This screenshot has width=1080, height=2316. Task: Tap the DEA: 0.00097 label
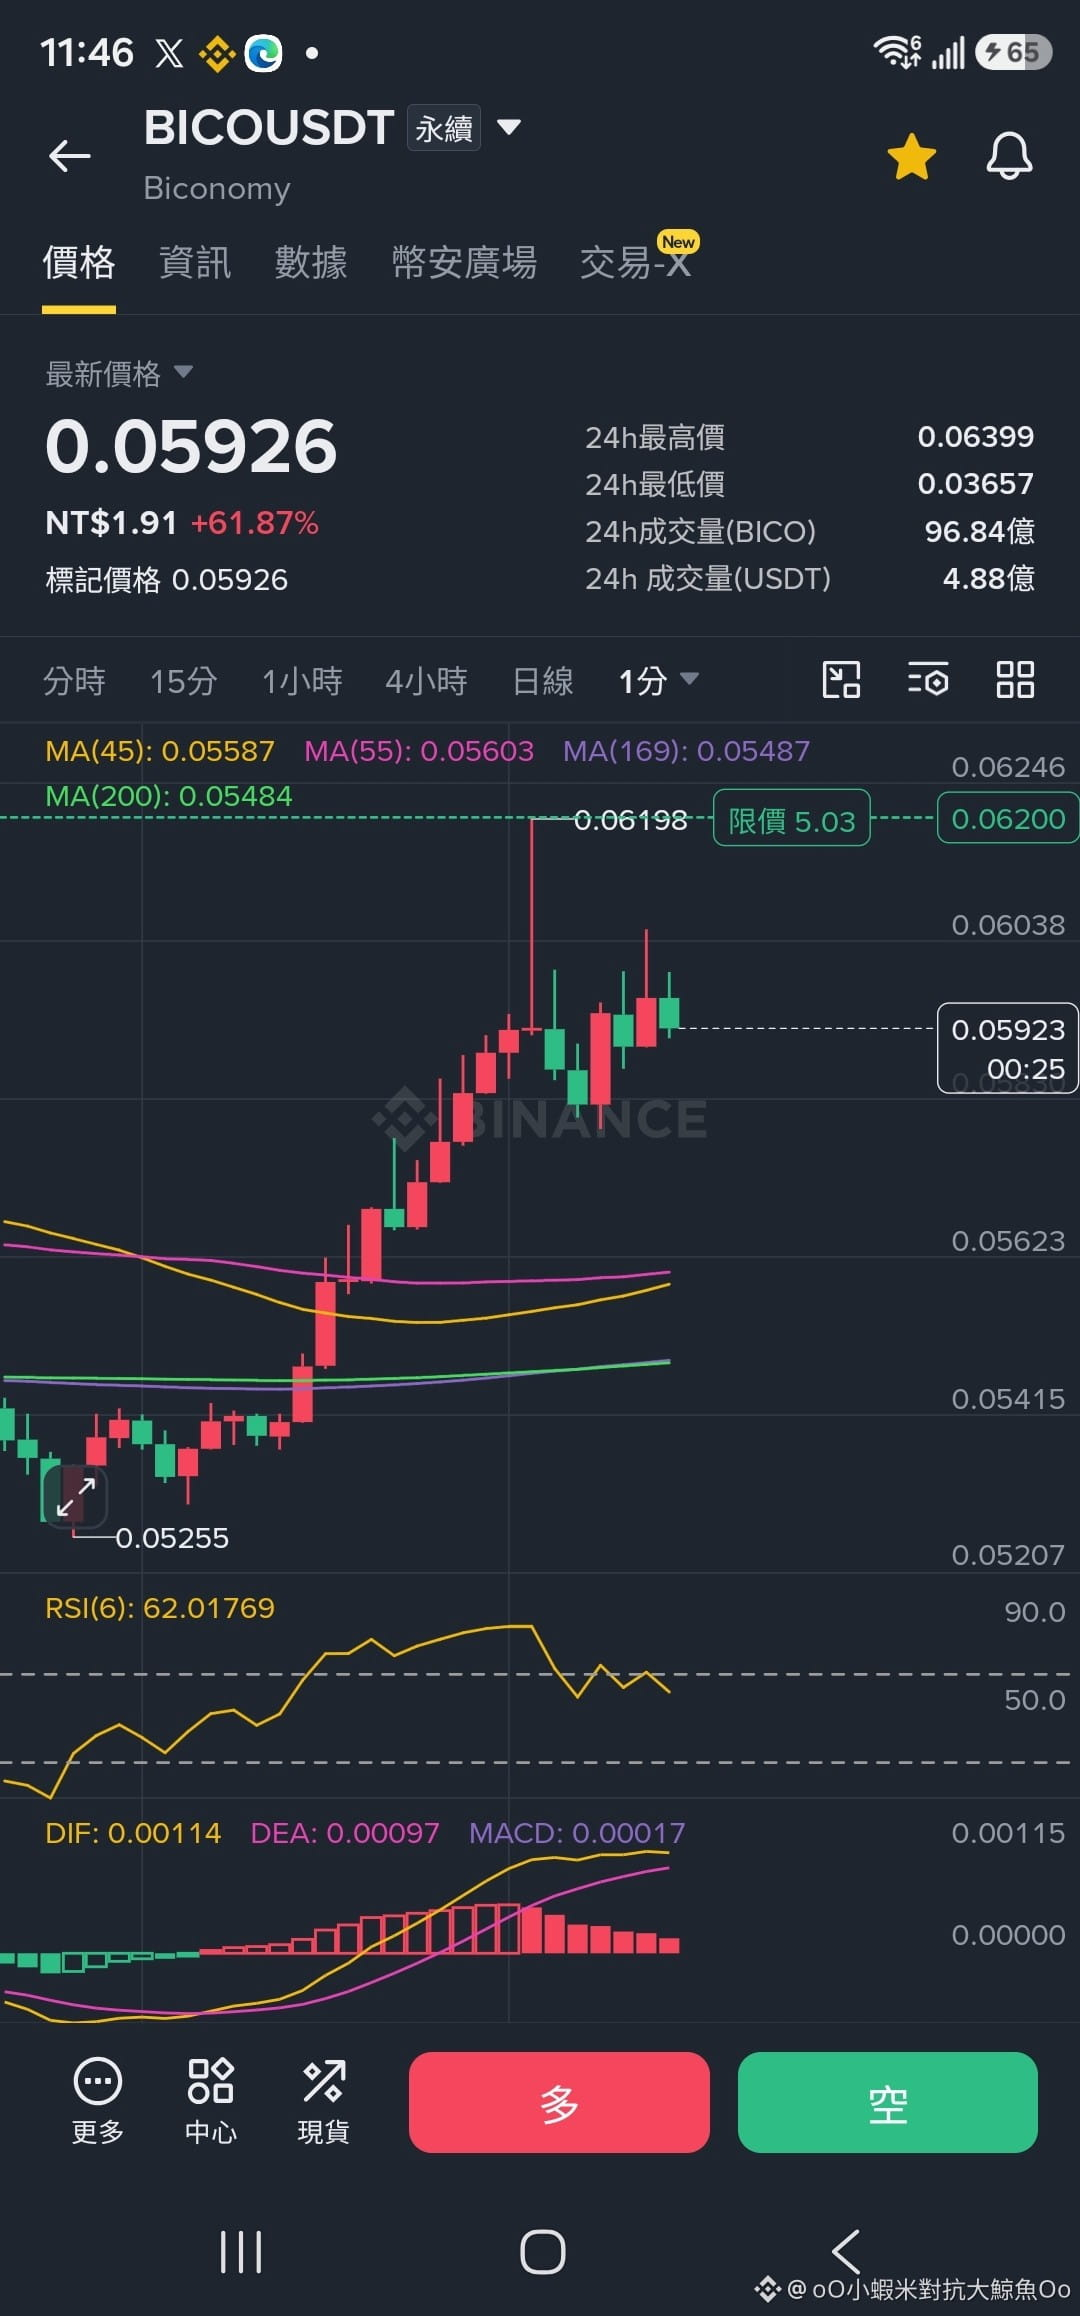(x=345, y=1833)
